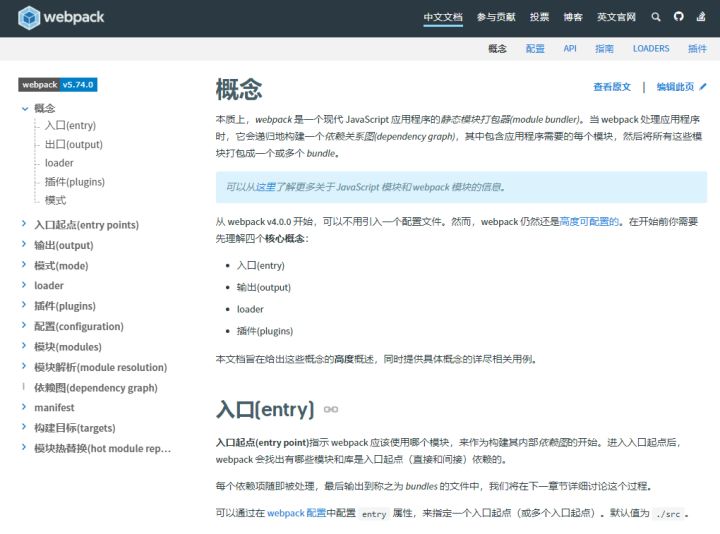Expand the 模块(modules) sidebar section
This screenshot has height=534, width=720.
24,345
